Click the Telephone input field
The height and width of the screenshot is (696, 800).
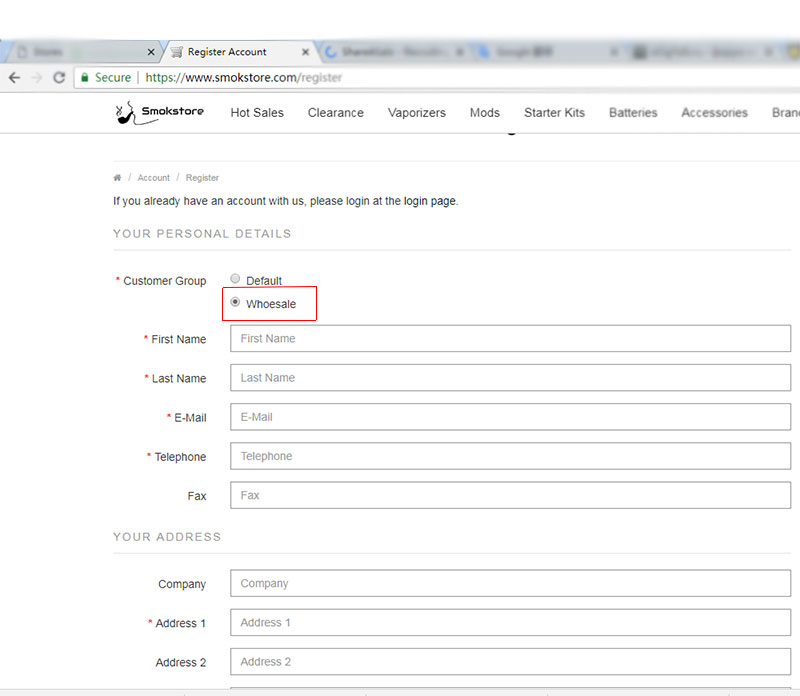pos(510,456)
